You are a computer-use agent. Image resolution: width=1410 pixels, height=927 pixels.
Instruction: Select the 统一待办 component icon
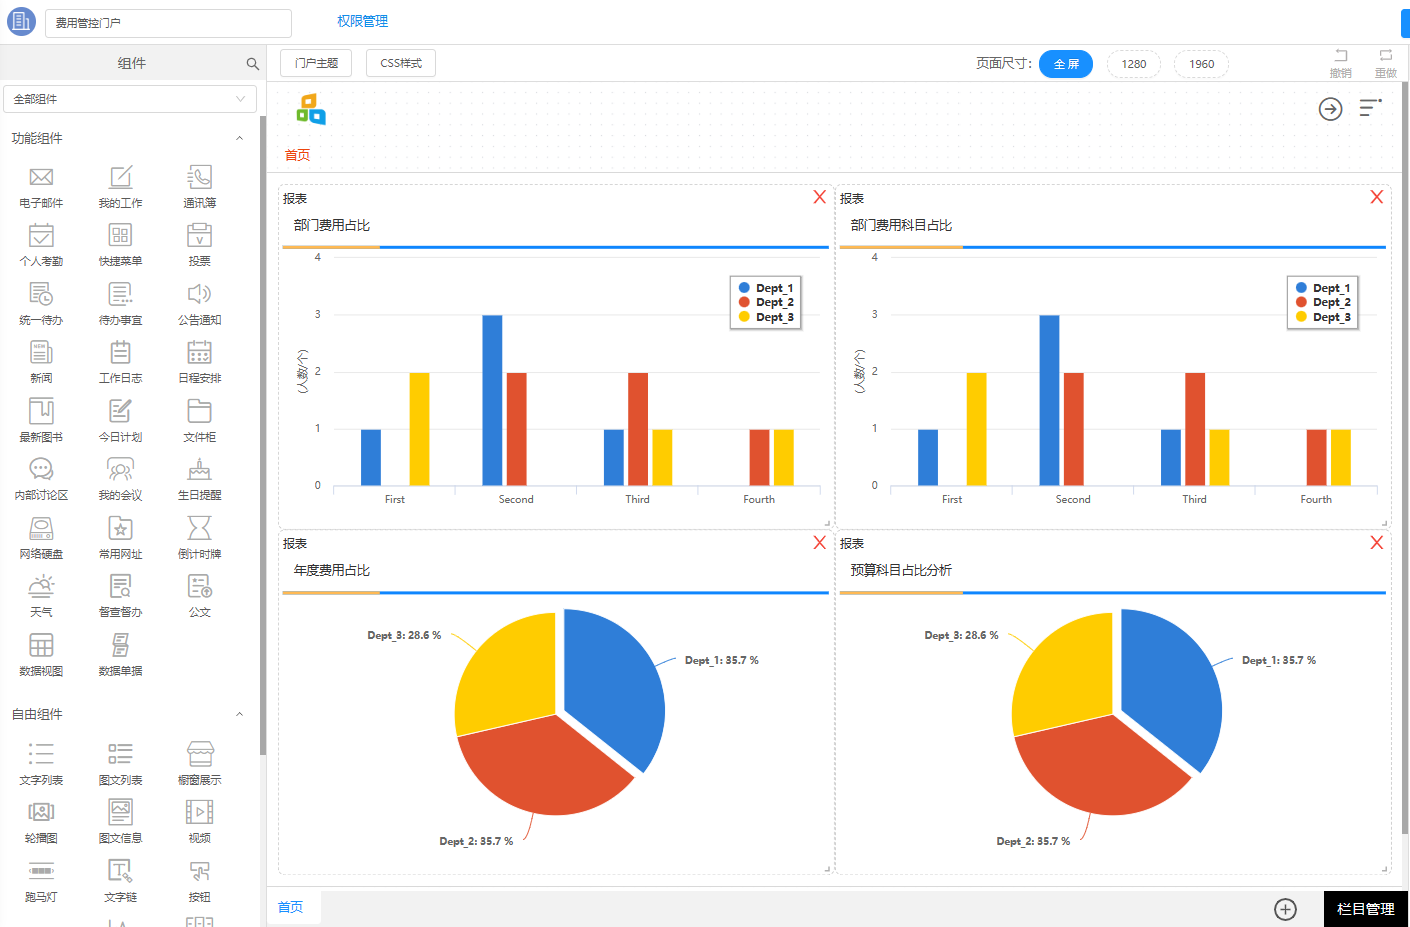click(x=41, y=294)
